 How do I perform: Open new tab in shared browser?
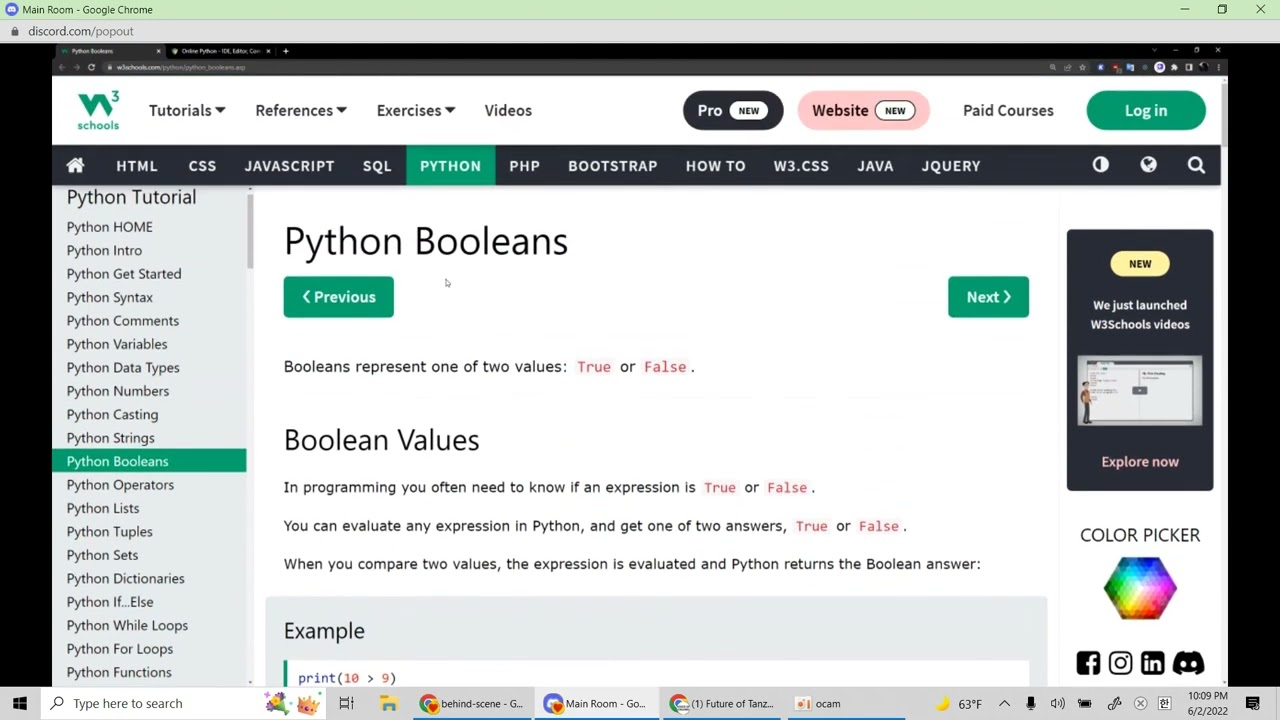(x=285, y=50)
